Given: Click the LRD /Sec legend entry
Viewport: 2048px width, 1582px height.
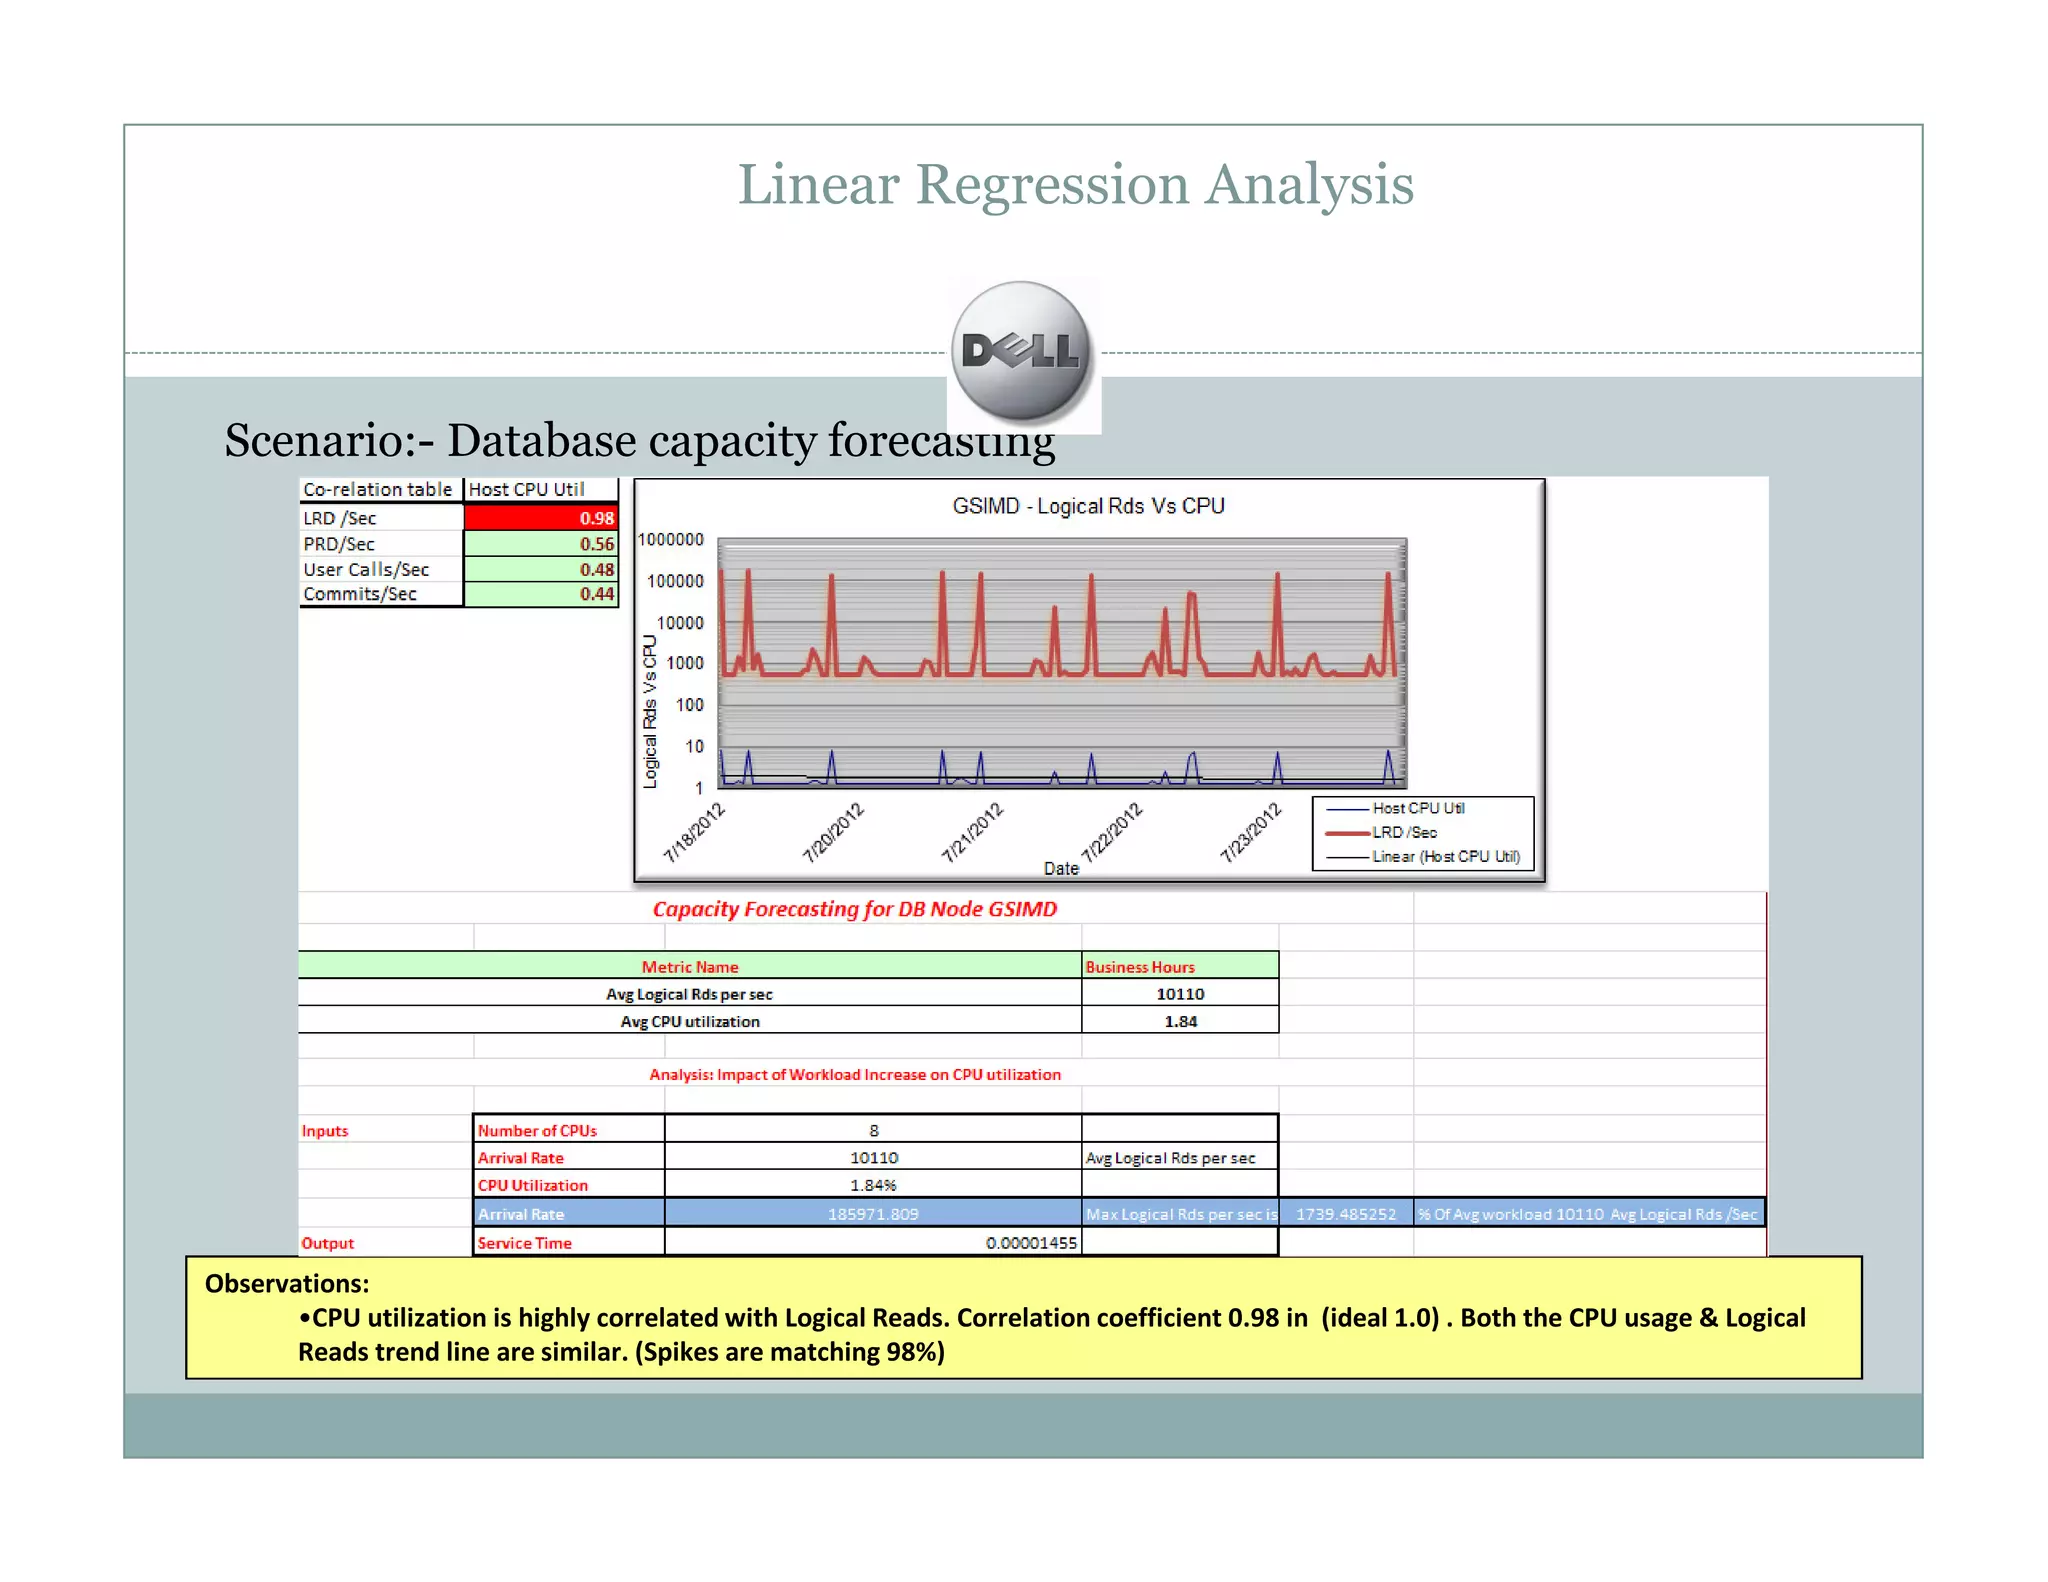Looking at the screenshot, I should pyautogui.click(x=1403, y=832).
